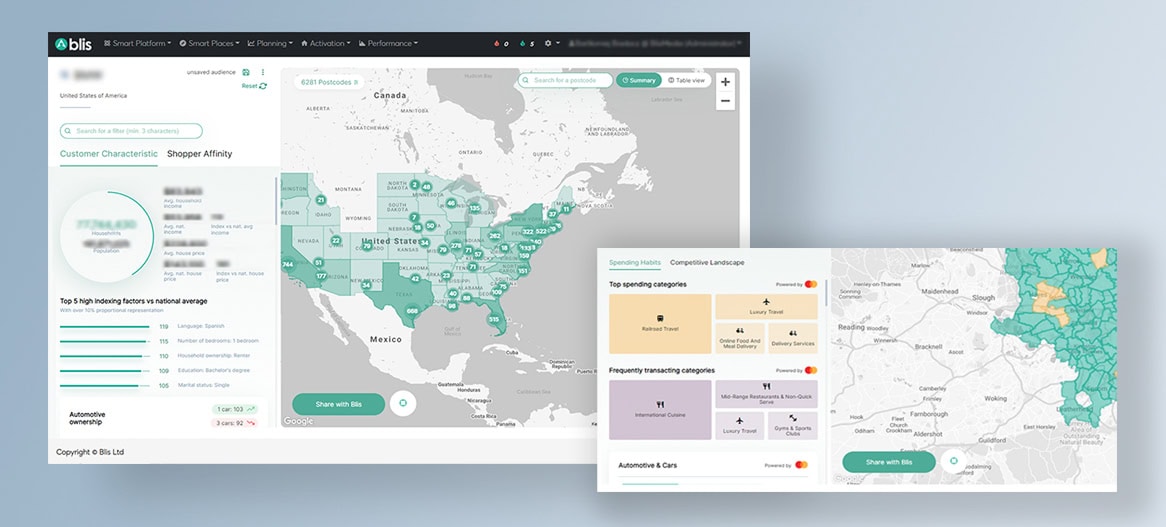
Task: Open the Planning dropdown in navbar
Action: pyautogui.click(x=270, y=44)
